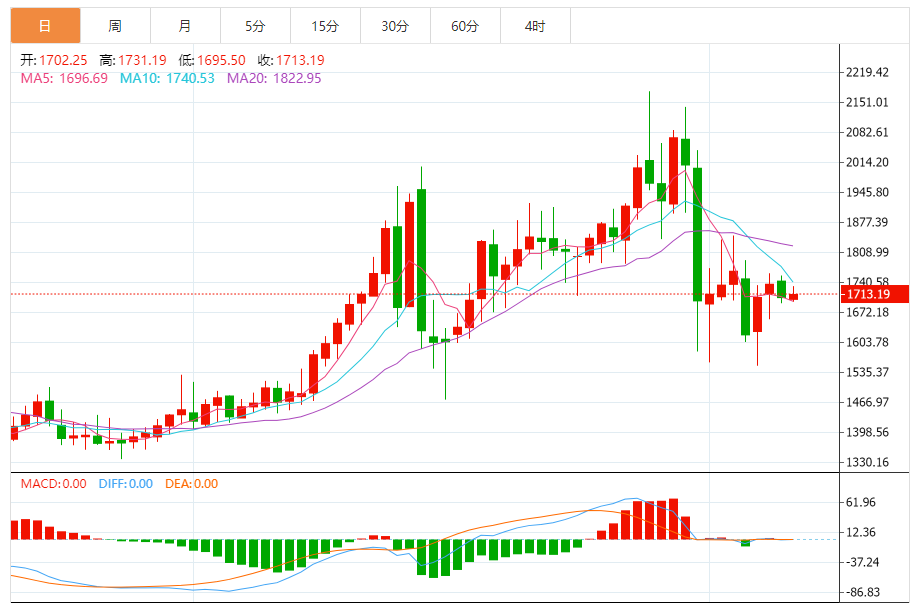Click the 1466.97 price axis label

point(867,402)
